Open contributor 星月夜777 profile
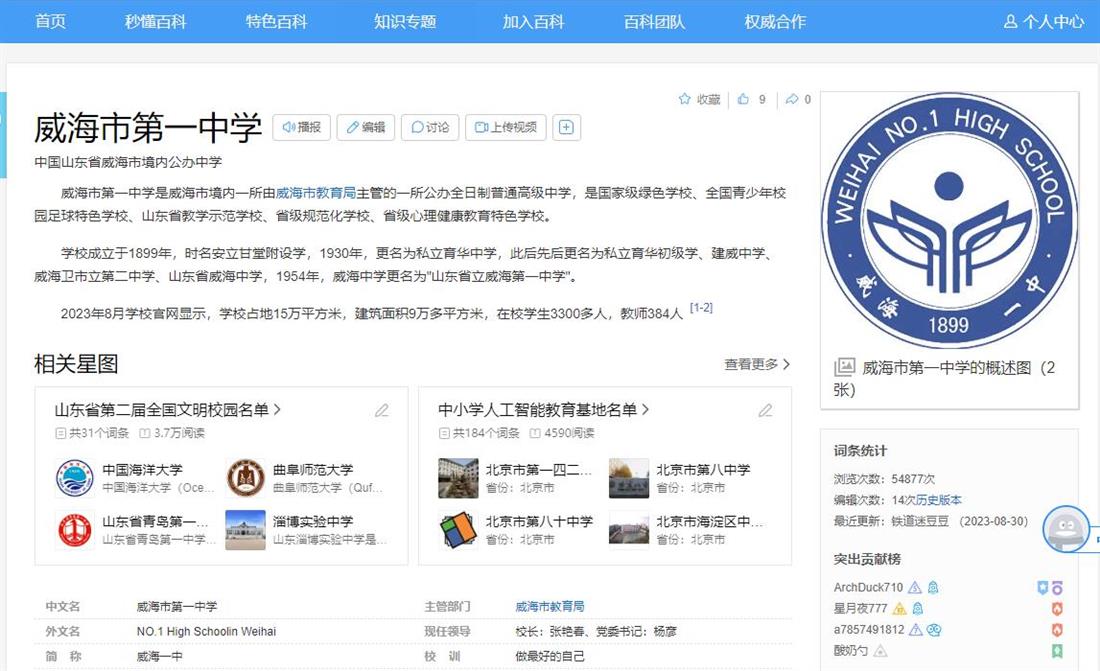The width and height of the screenshot is (1100, 671). [x=860, y=609]
